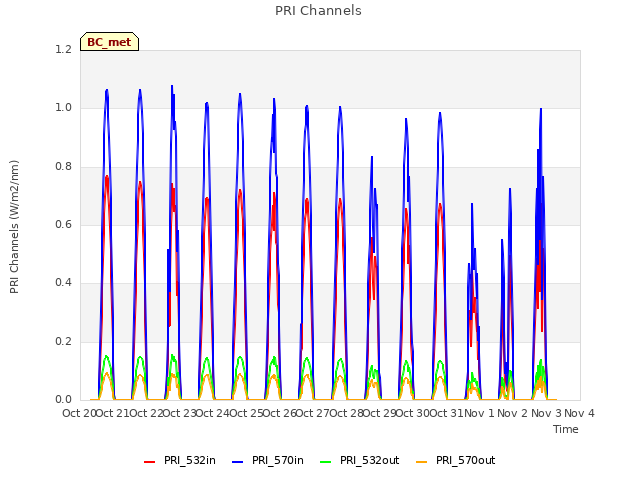Screen dimensions: 640x480
Task: Click the third blue peak's highest spike
Action: (172, 86)
